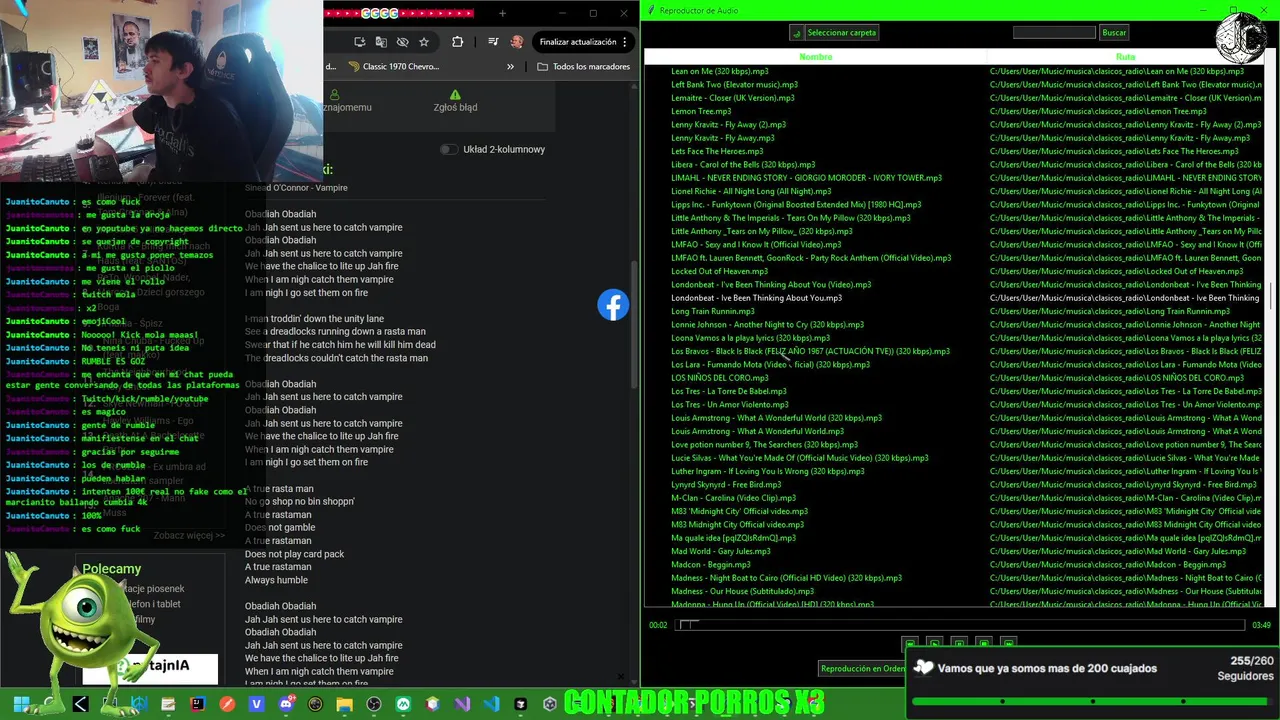Select Love potion number 9, The Searchers
The image size is (1280, 720).
(764, 444)
